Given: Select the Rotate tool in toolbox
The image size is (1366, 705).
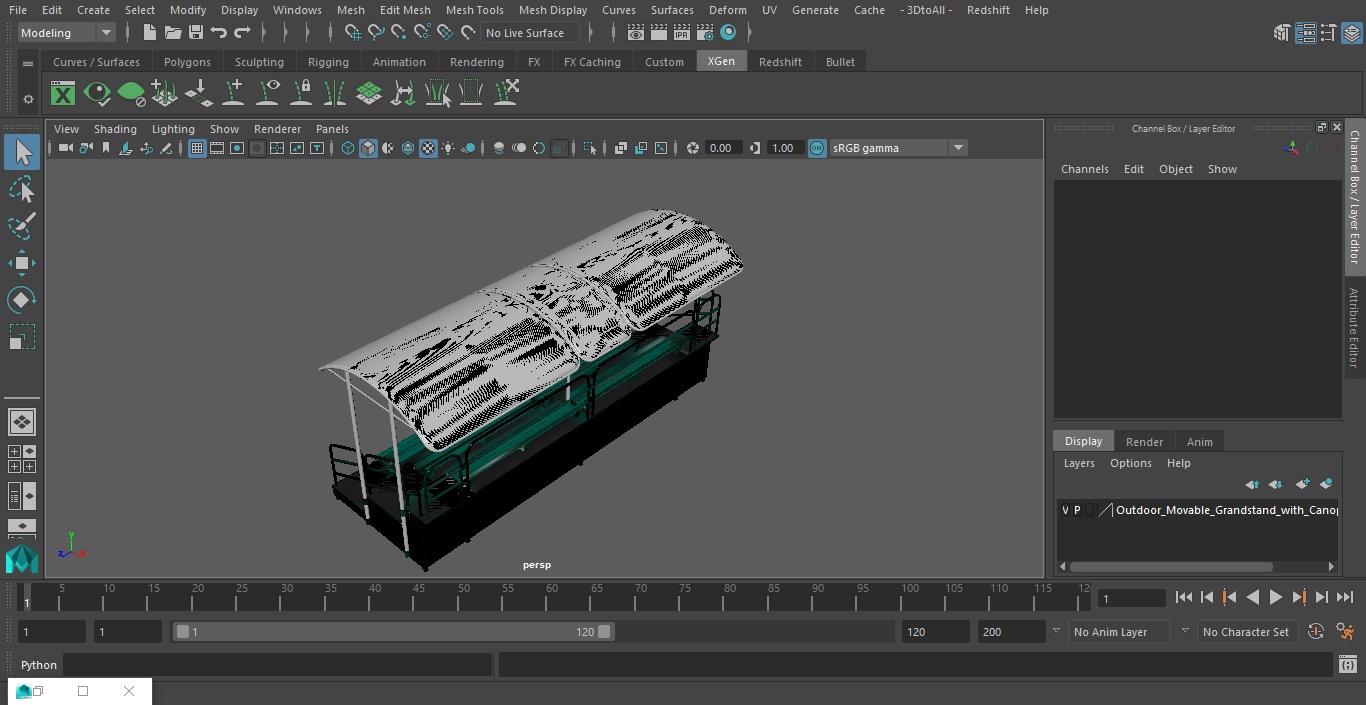Looking at the screenshot, I should [22, 300].
